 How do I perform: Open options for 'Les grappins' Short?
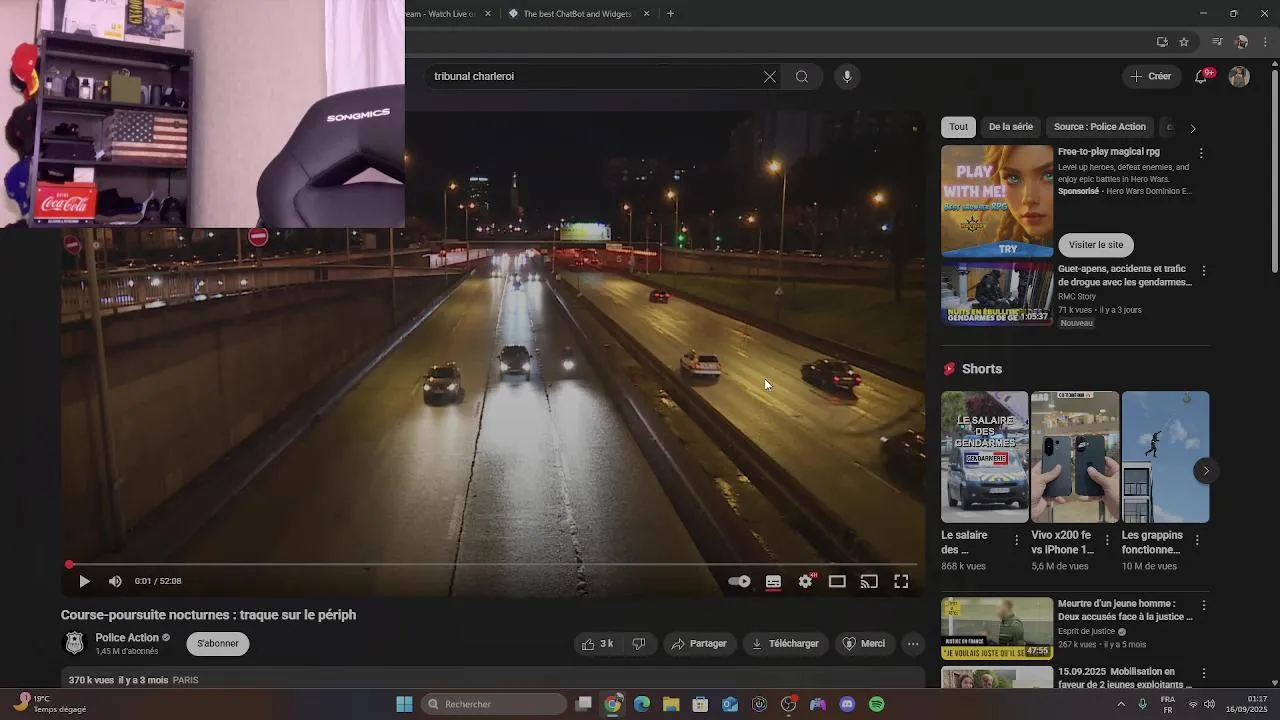pos(1197,540)
